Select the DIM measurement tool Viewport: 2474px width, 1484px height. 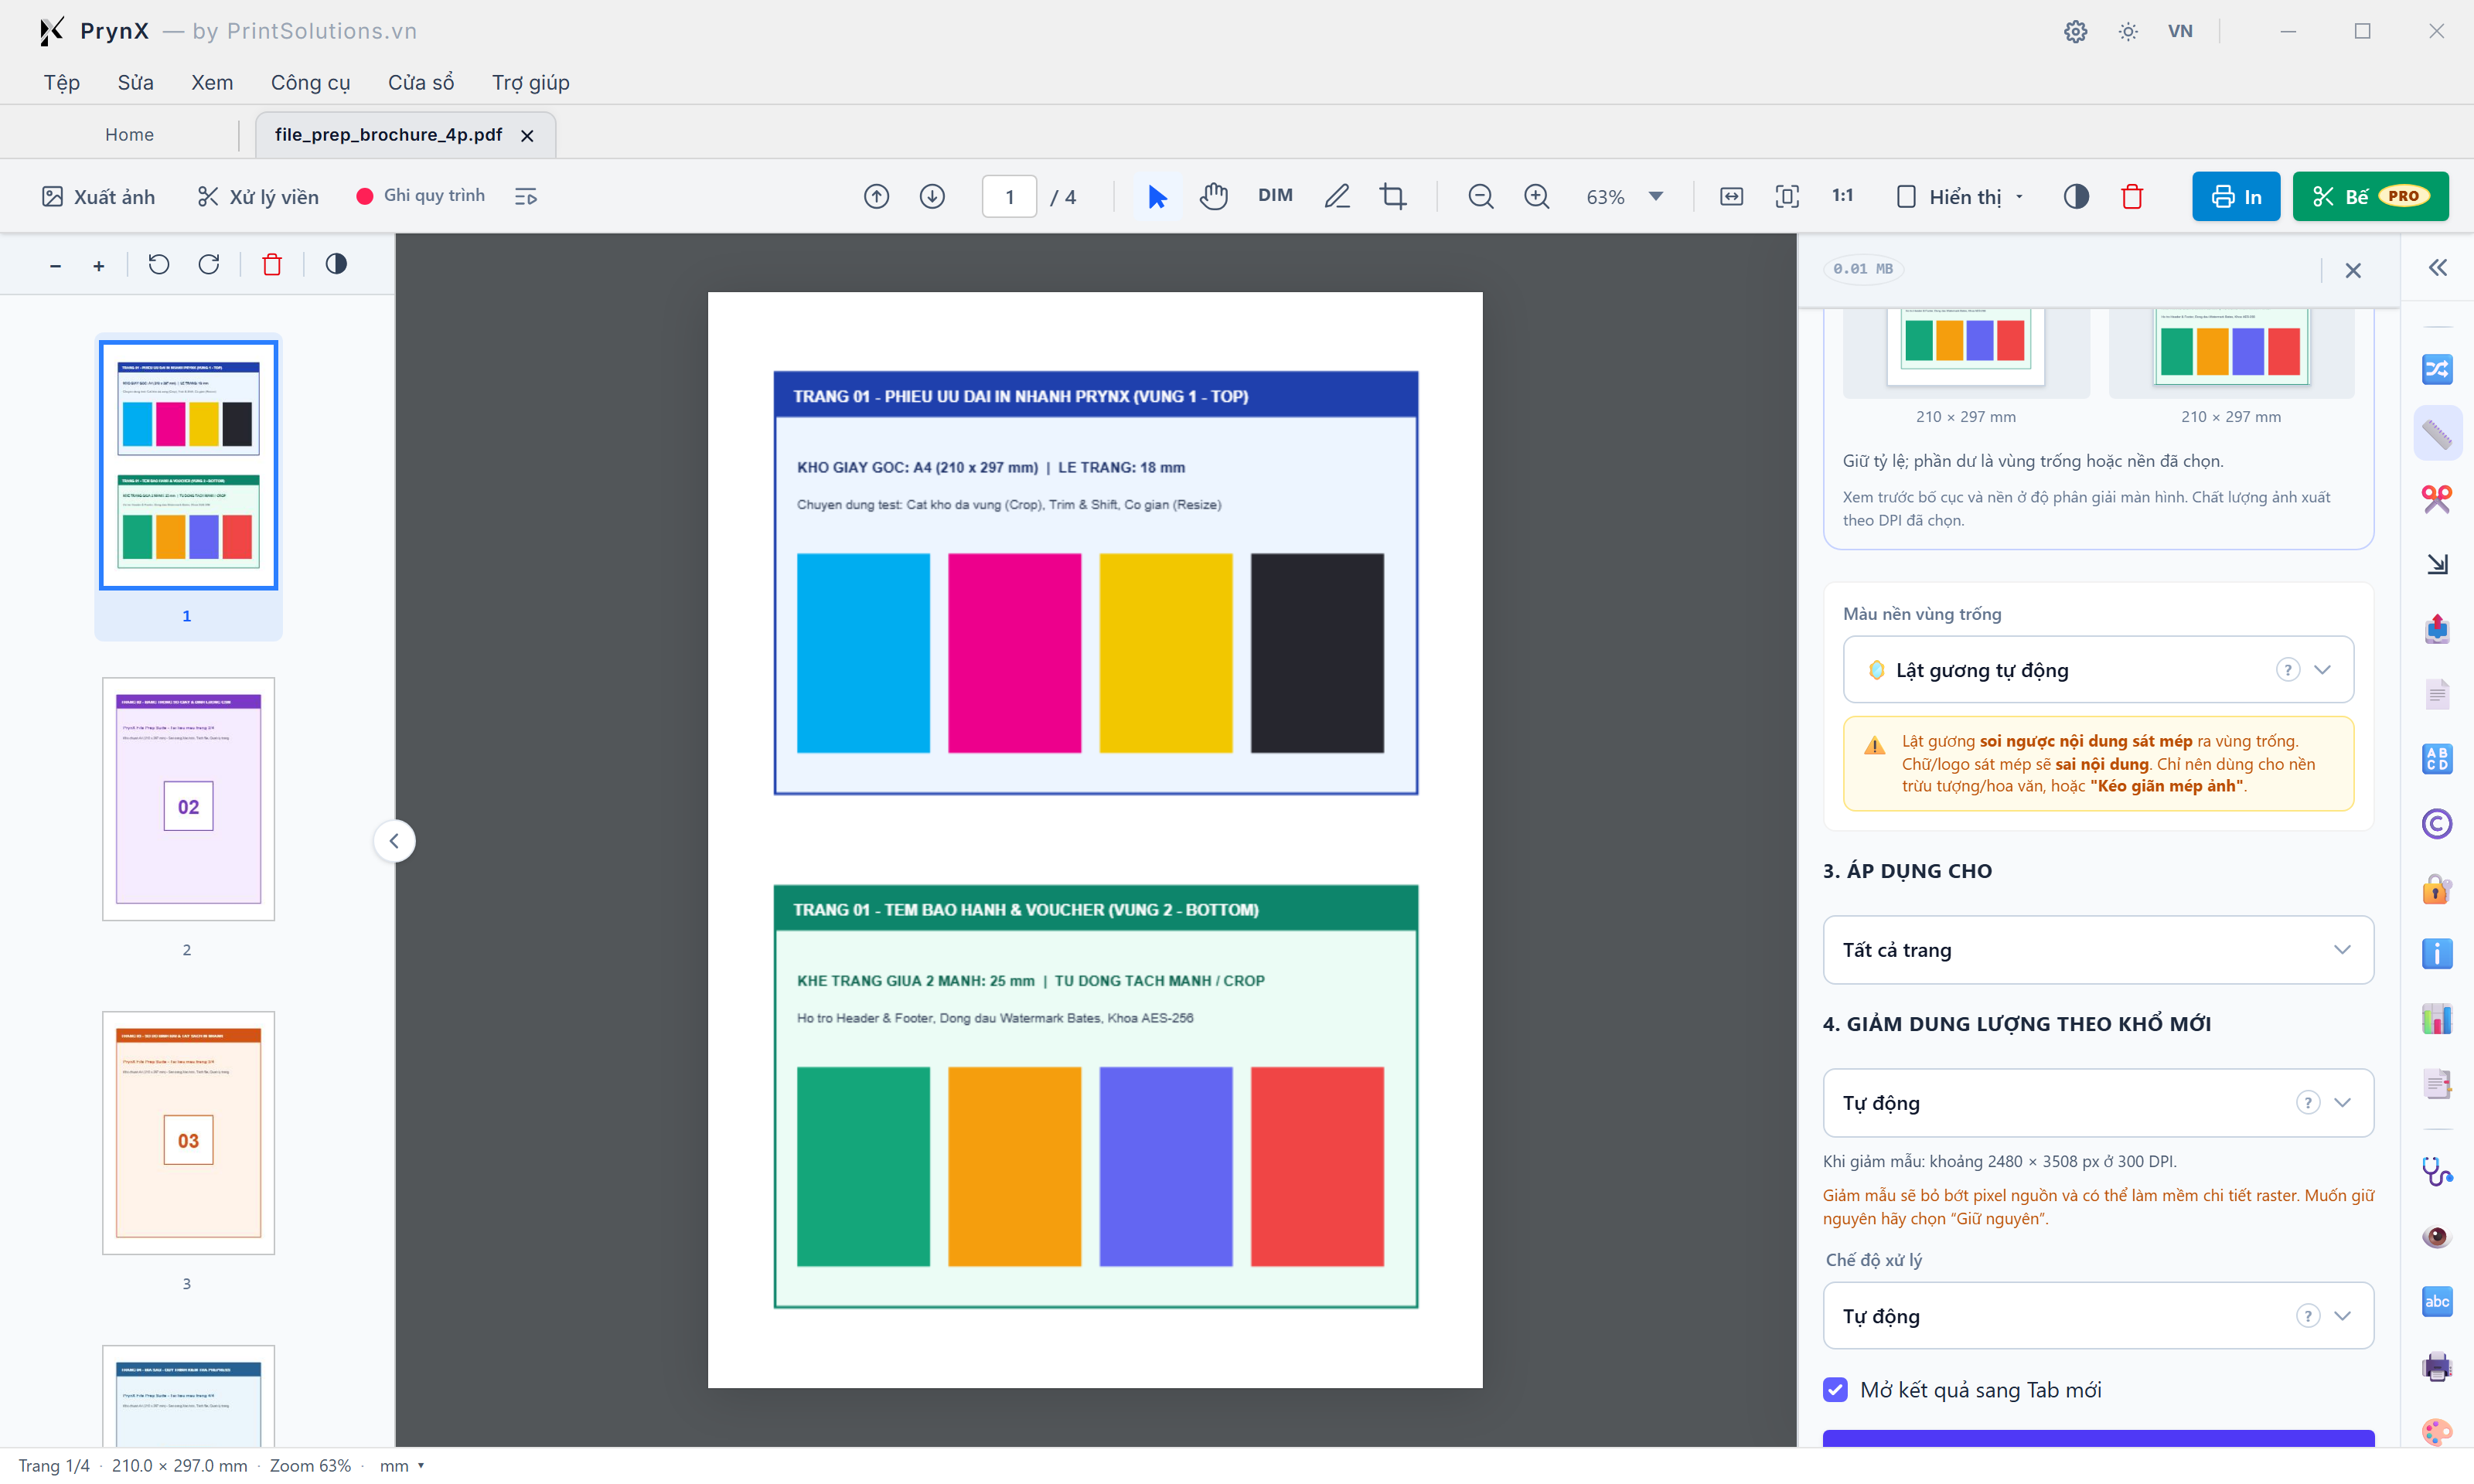(x=1275, y=196)
